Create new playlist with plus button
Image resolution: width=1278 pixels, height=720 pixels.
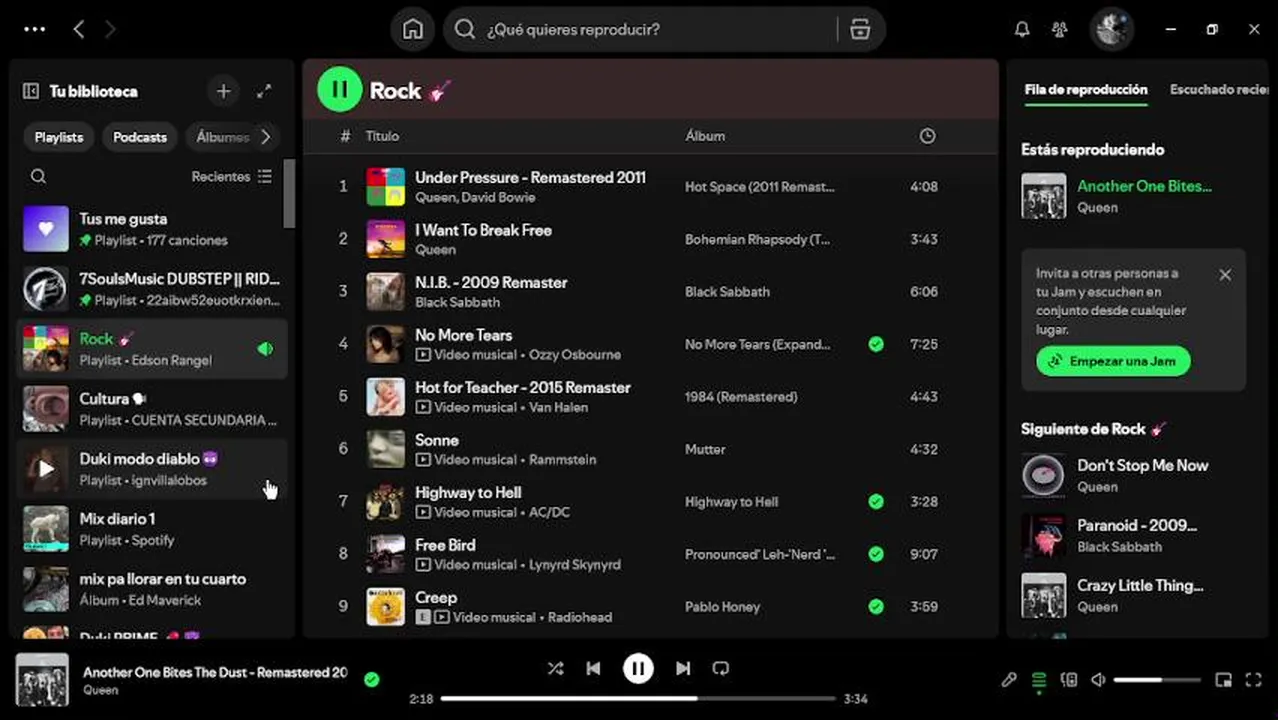(x=223, y=91)
